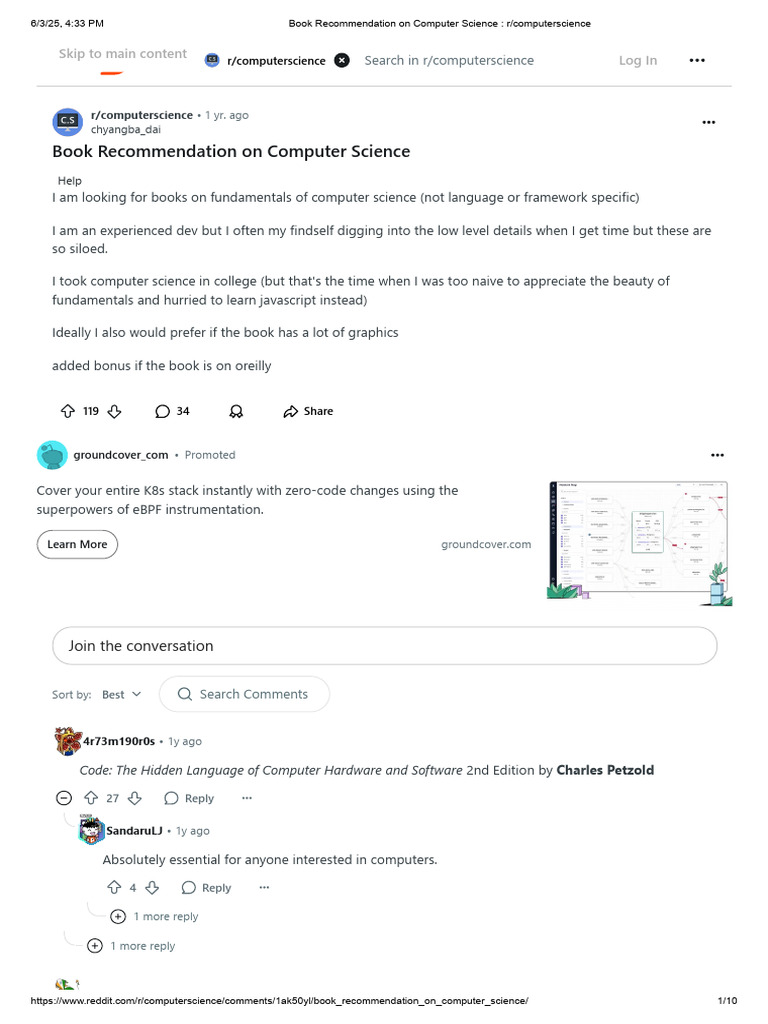The image size is (768, 1024).
Task: Open post options three-dot menu
Action: [x=709, y=122]
